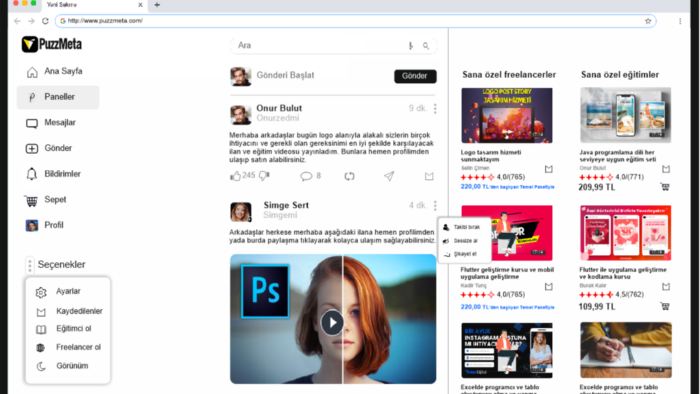700x394 pixels.
Task: Click Gönderi Başlat post field
Action: tap(286, 75)
